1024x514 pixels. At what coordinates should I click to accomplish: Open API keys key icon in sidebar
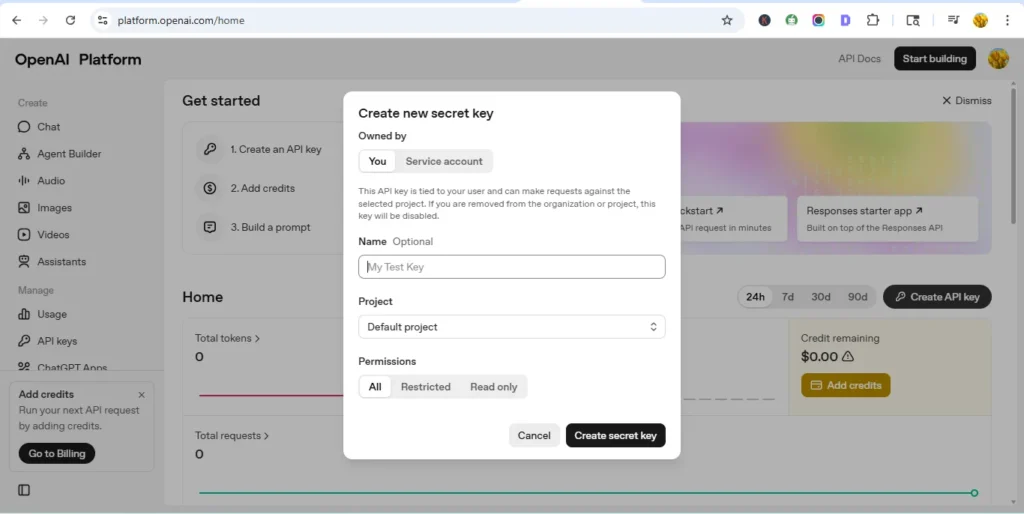(24, 341)
